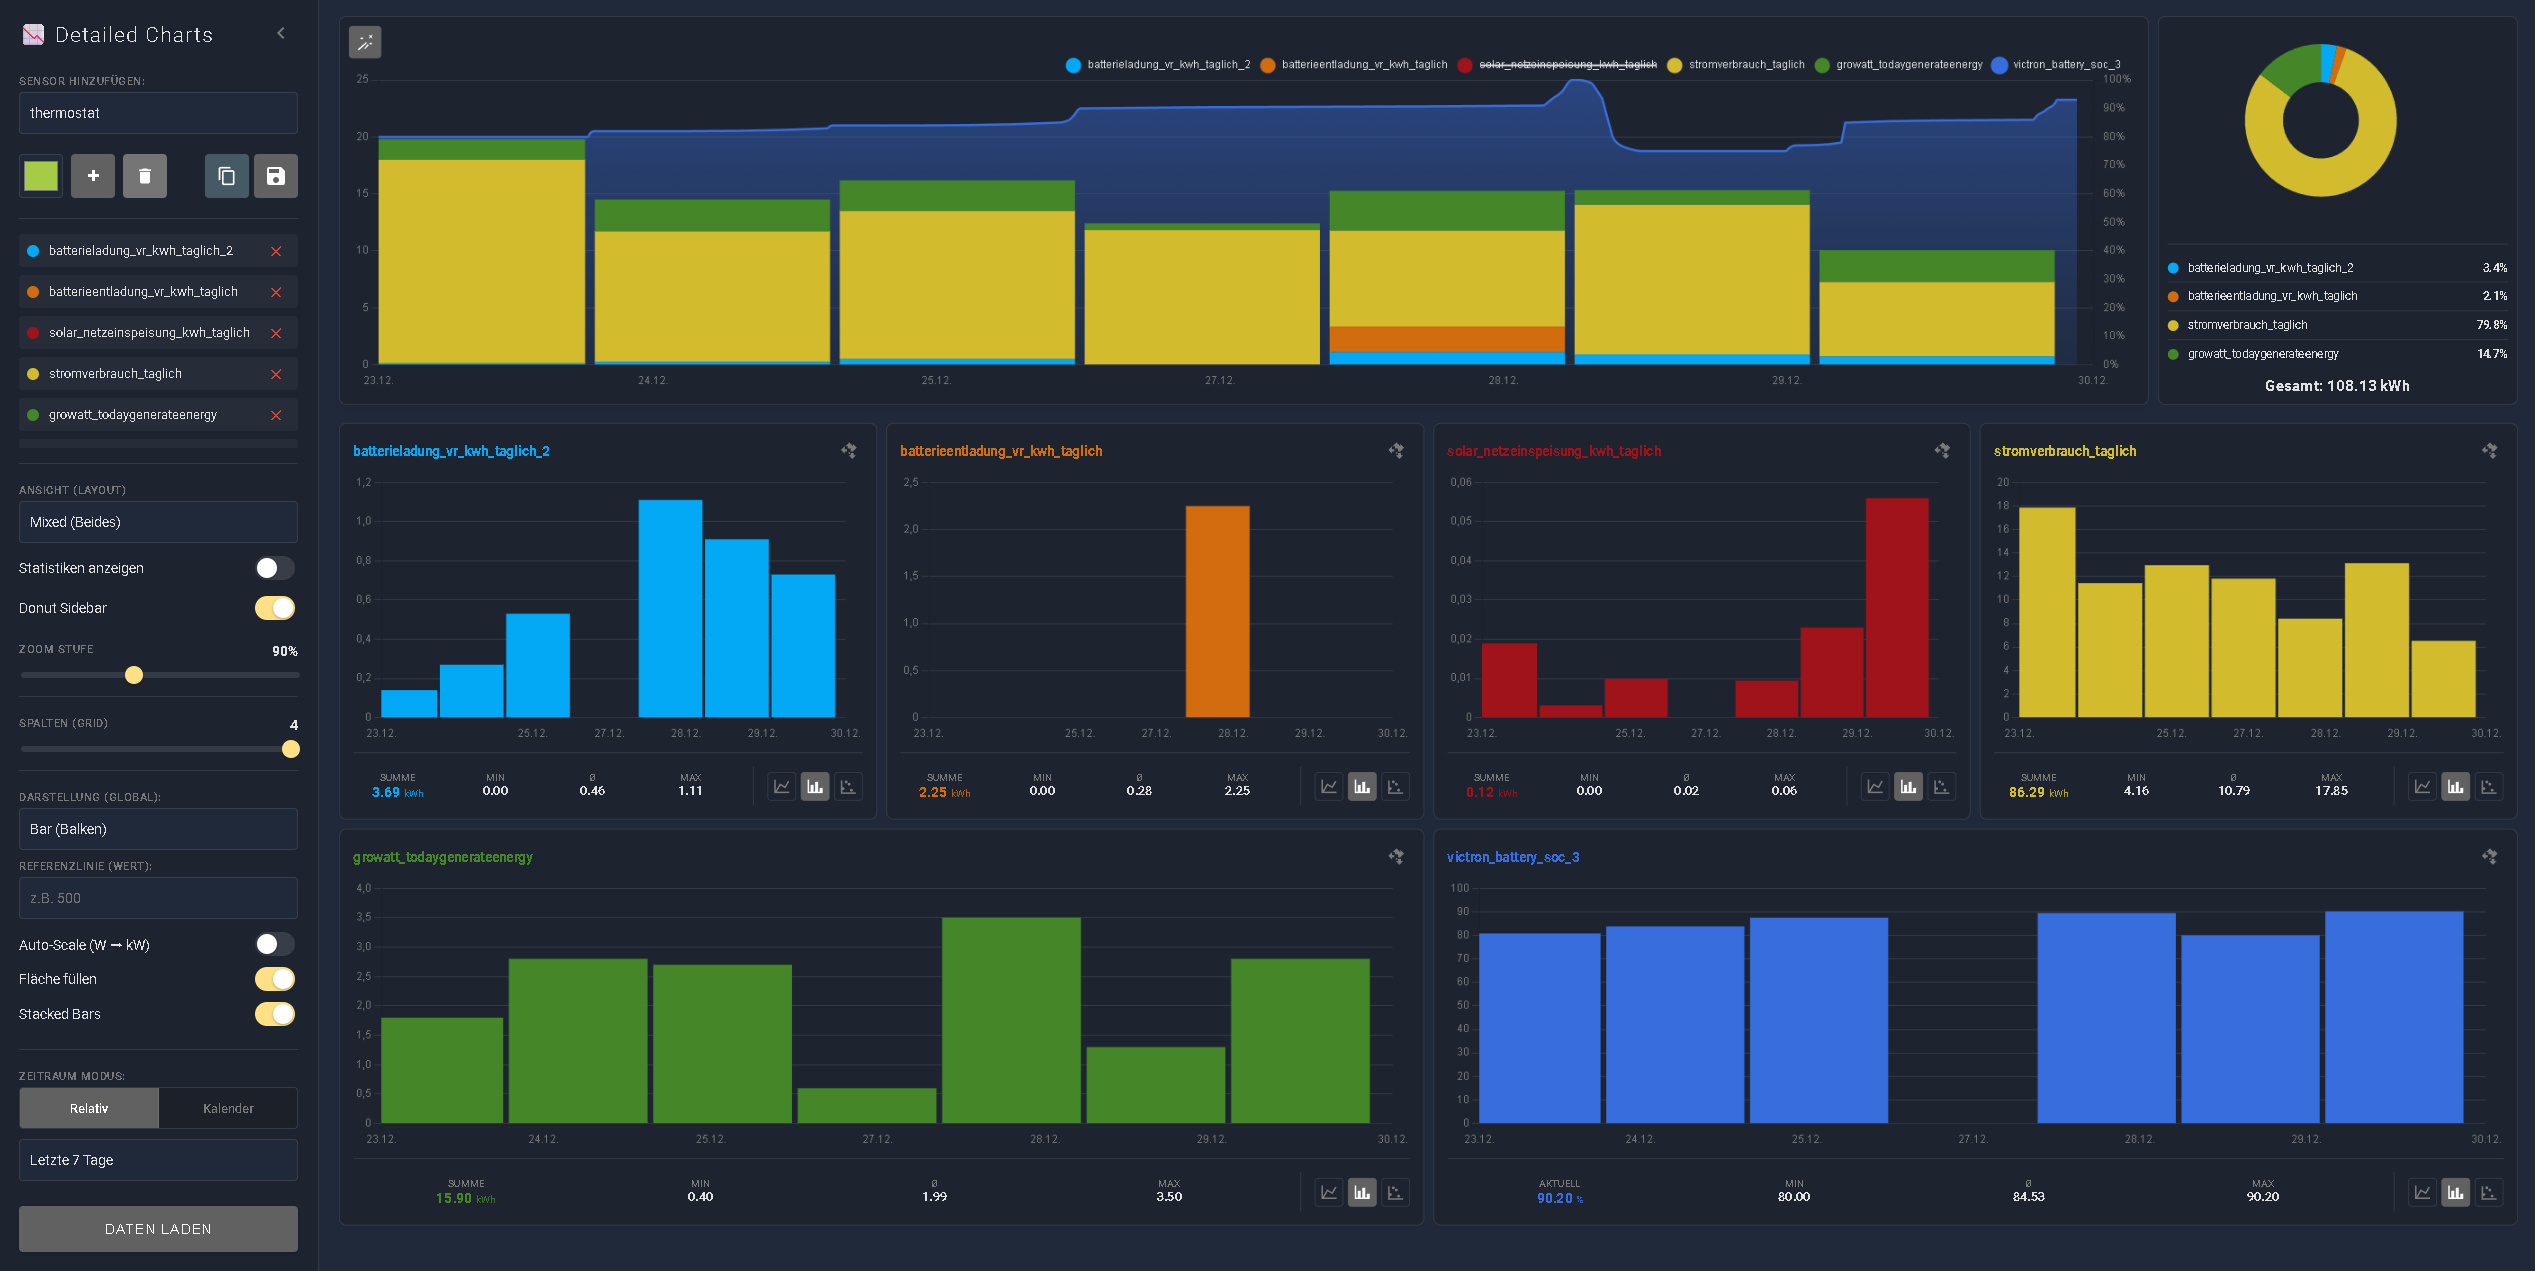2535x1271 pixels.
Task: Disable the Donut Sidebar toggle
Action: click(x=274, y=607)
